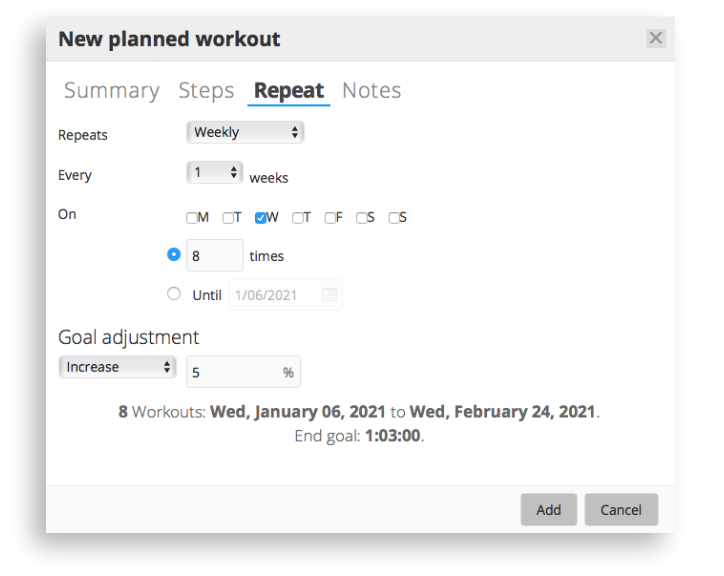
Task: Tick the Saturday checkbox
Action: pos(362,218)
